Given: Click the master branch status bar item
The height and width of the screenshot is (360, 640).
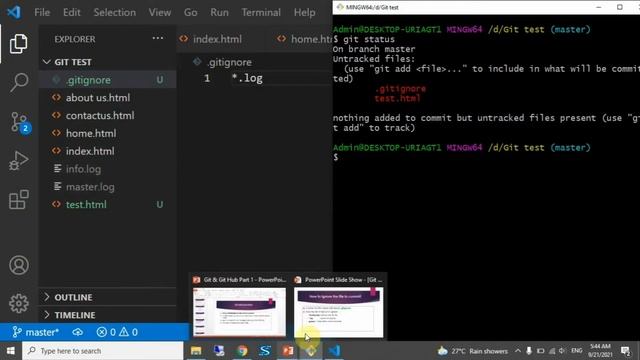Looking at the screenshot, I should (36, 332).
